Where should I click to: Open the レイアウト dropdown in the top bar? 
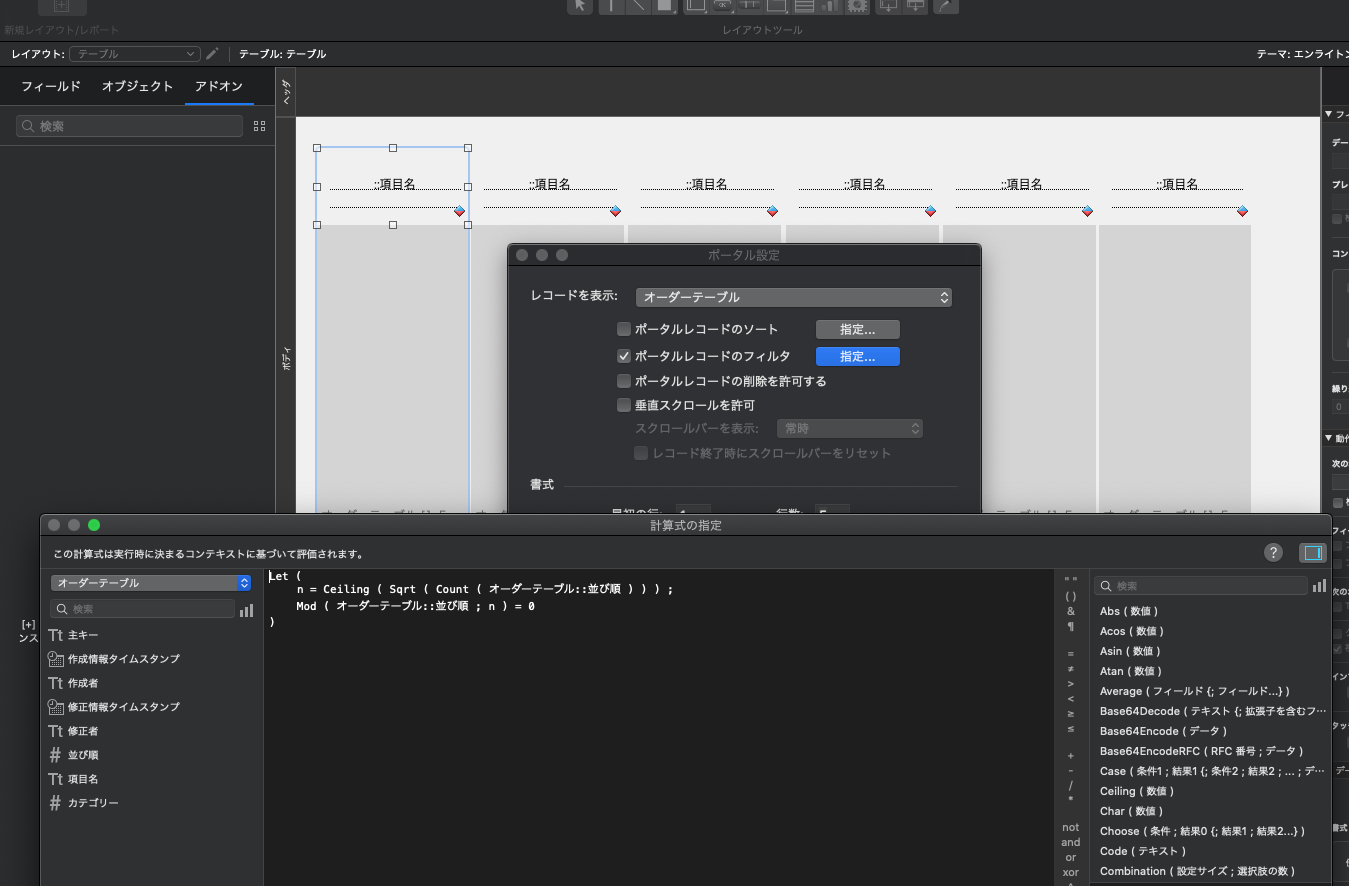[134, 53]
